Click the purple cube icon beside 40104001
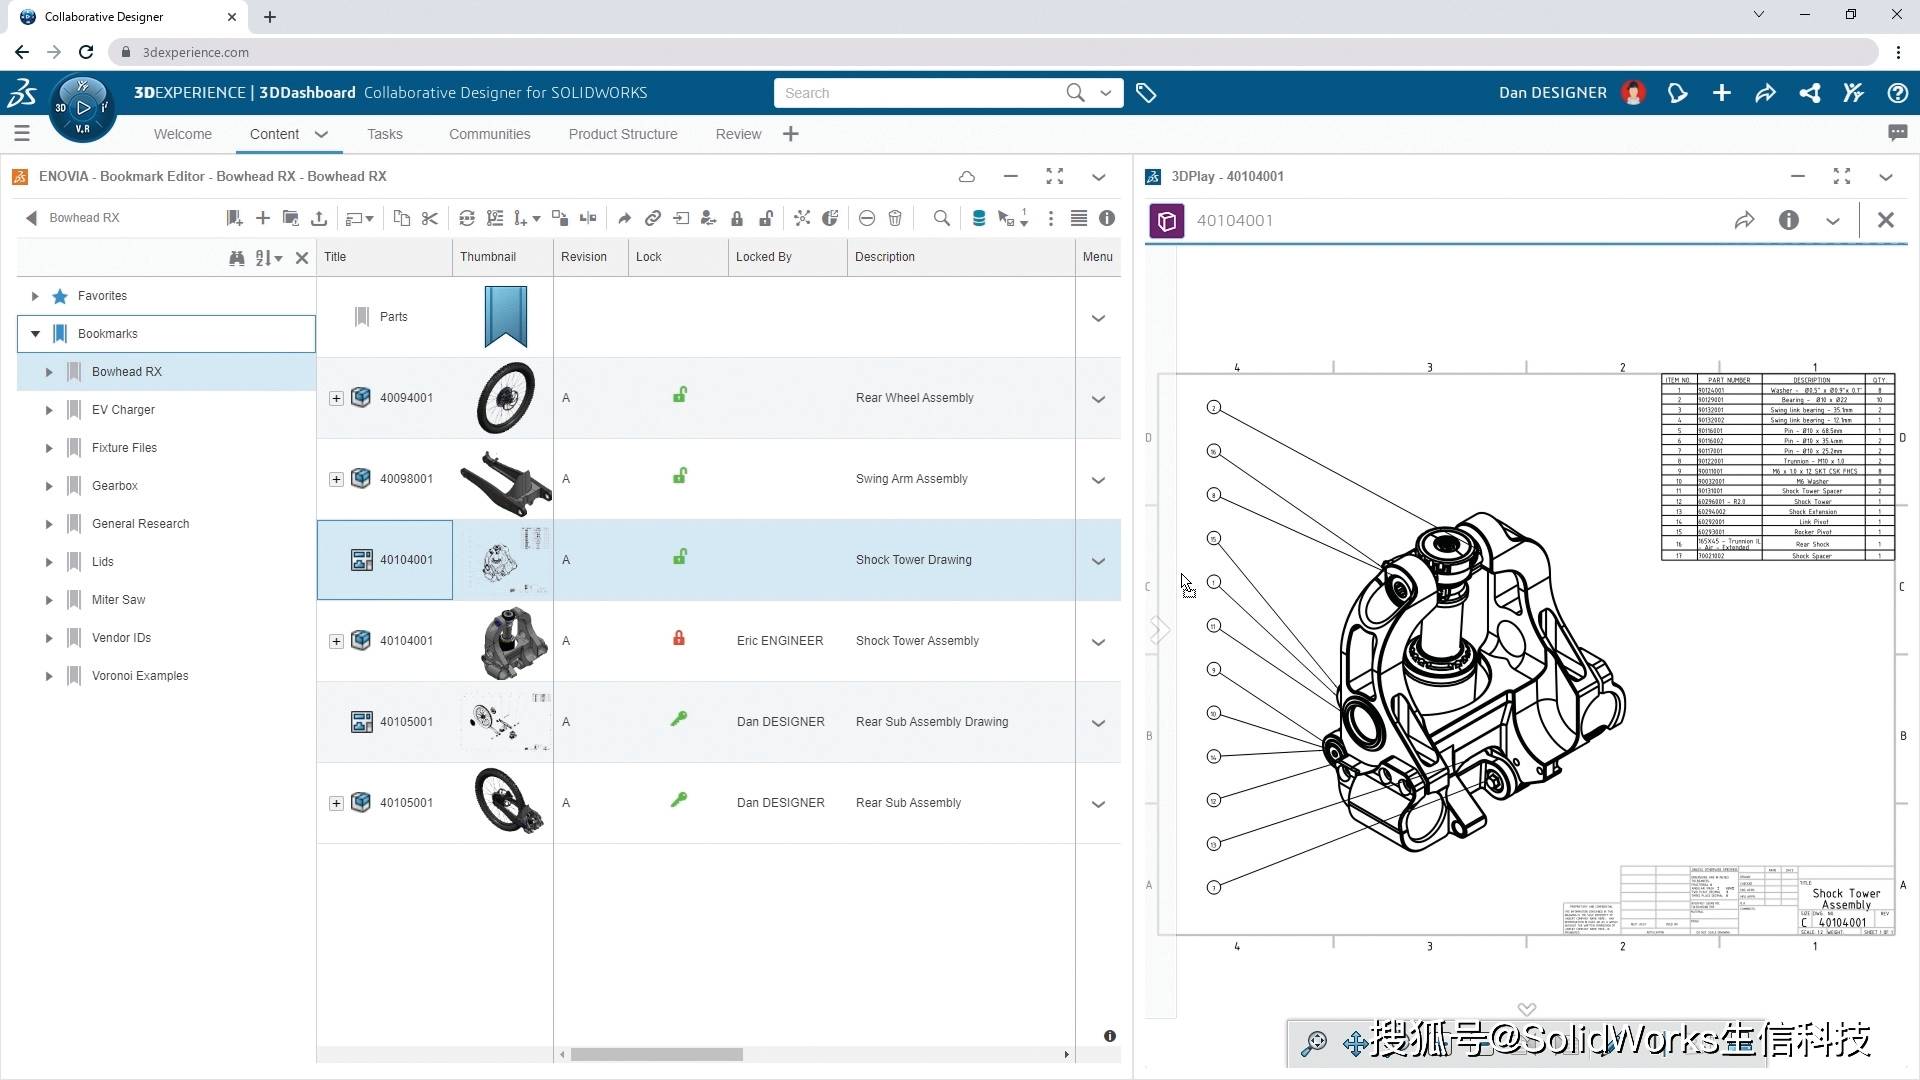Screen dimensions: 1920x1080 pos(1167,220)
